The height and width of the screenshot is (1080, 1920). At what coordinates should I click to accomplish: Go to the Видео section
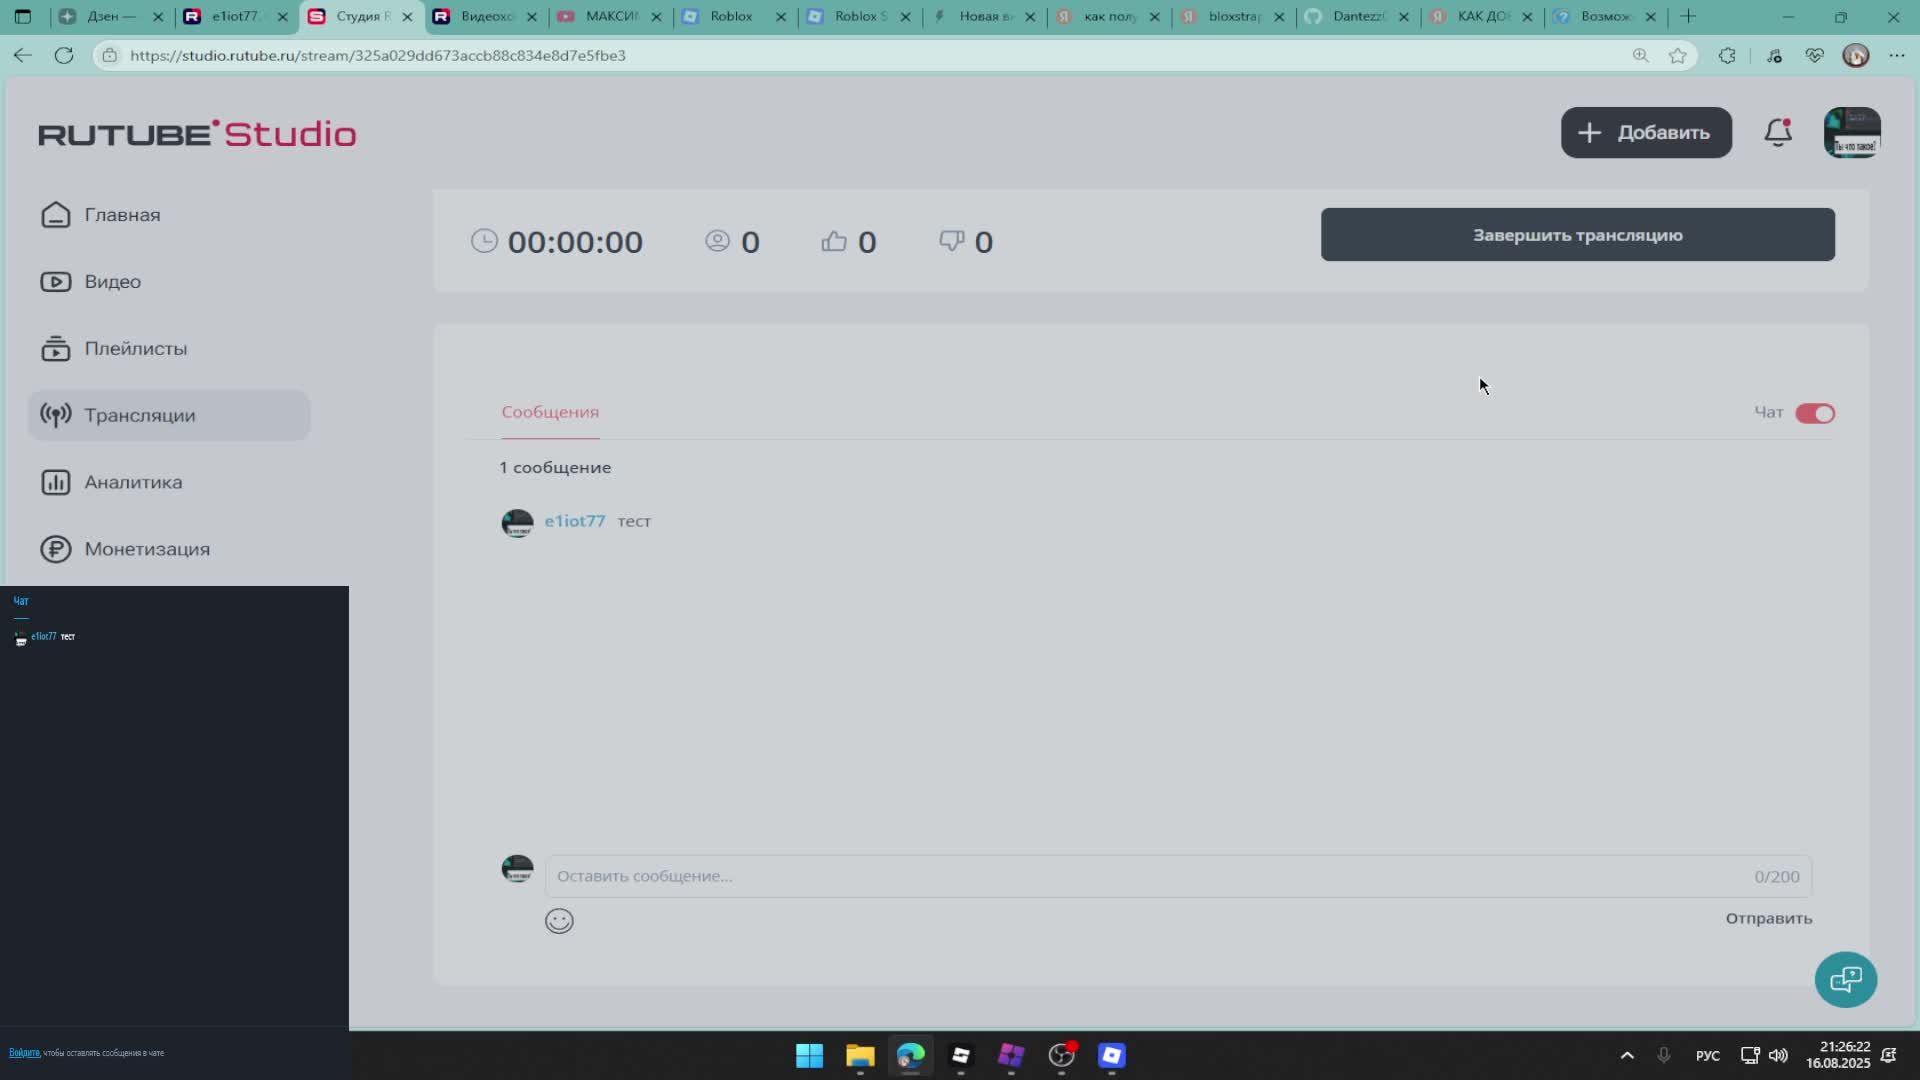click(112, 282)
